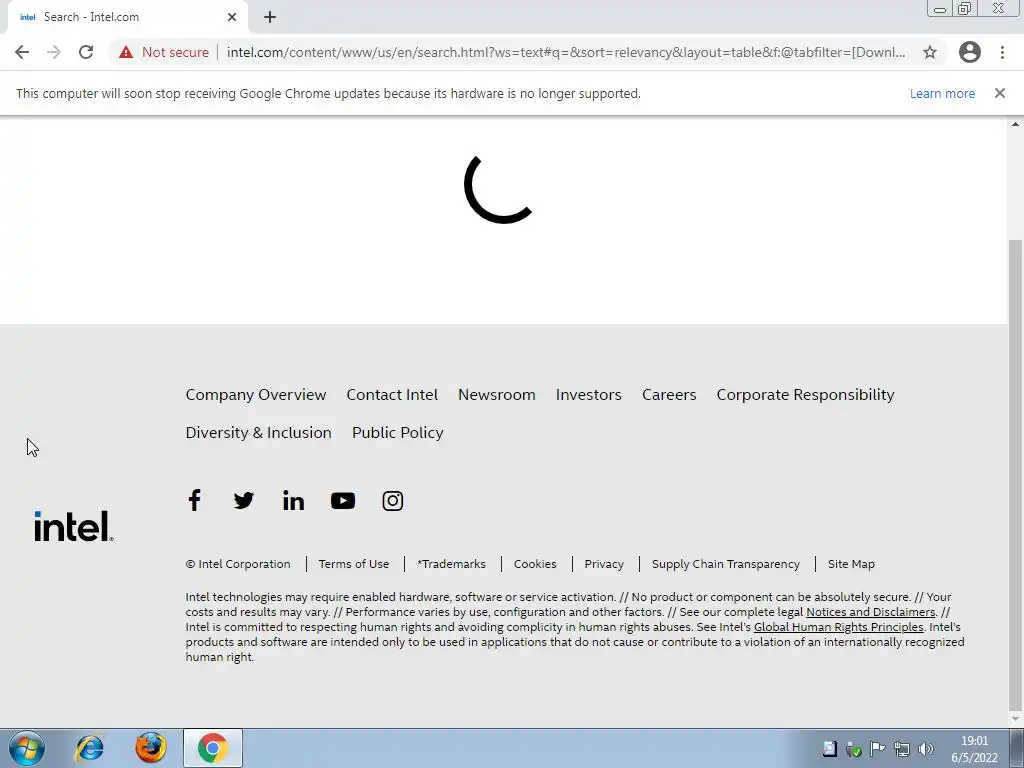1024x768 pixels.
Task: Click the Not secure warning icon
Action: click(x=126, y=52)
